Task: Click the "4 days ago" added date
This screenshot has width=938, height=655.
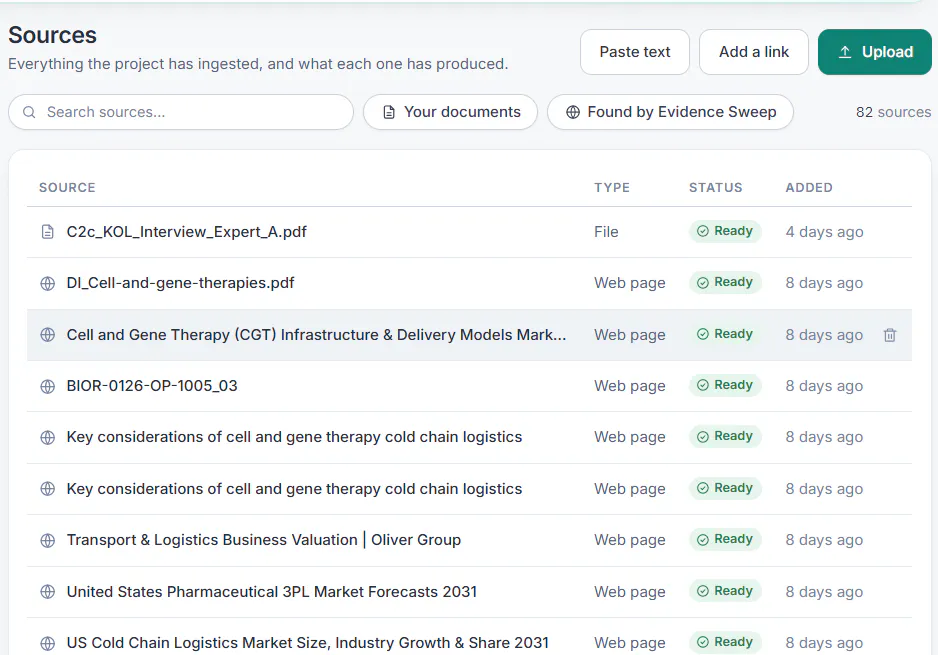Action: click(x=824, y=232)
